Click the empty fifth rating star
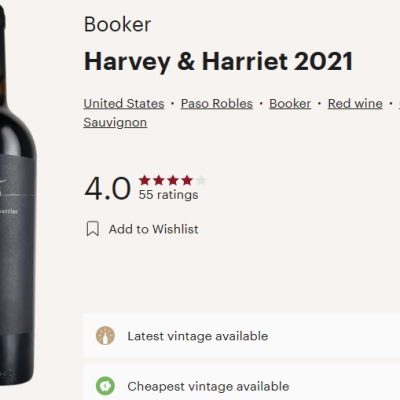This screenshot has width=400, height=400. [201, 180]
